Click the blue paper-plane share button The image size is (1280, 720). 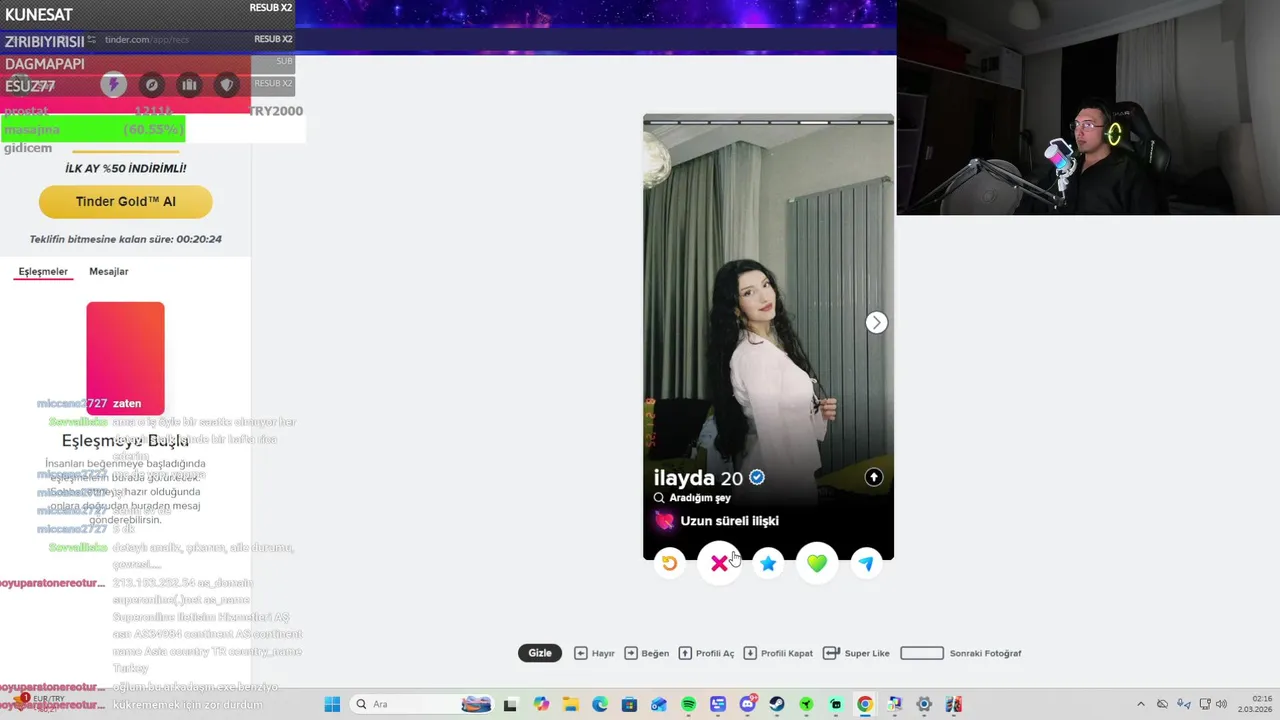866,563
